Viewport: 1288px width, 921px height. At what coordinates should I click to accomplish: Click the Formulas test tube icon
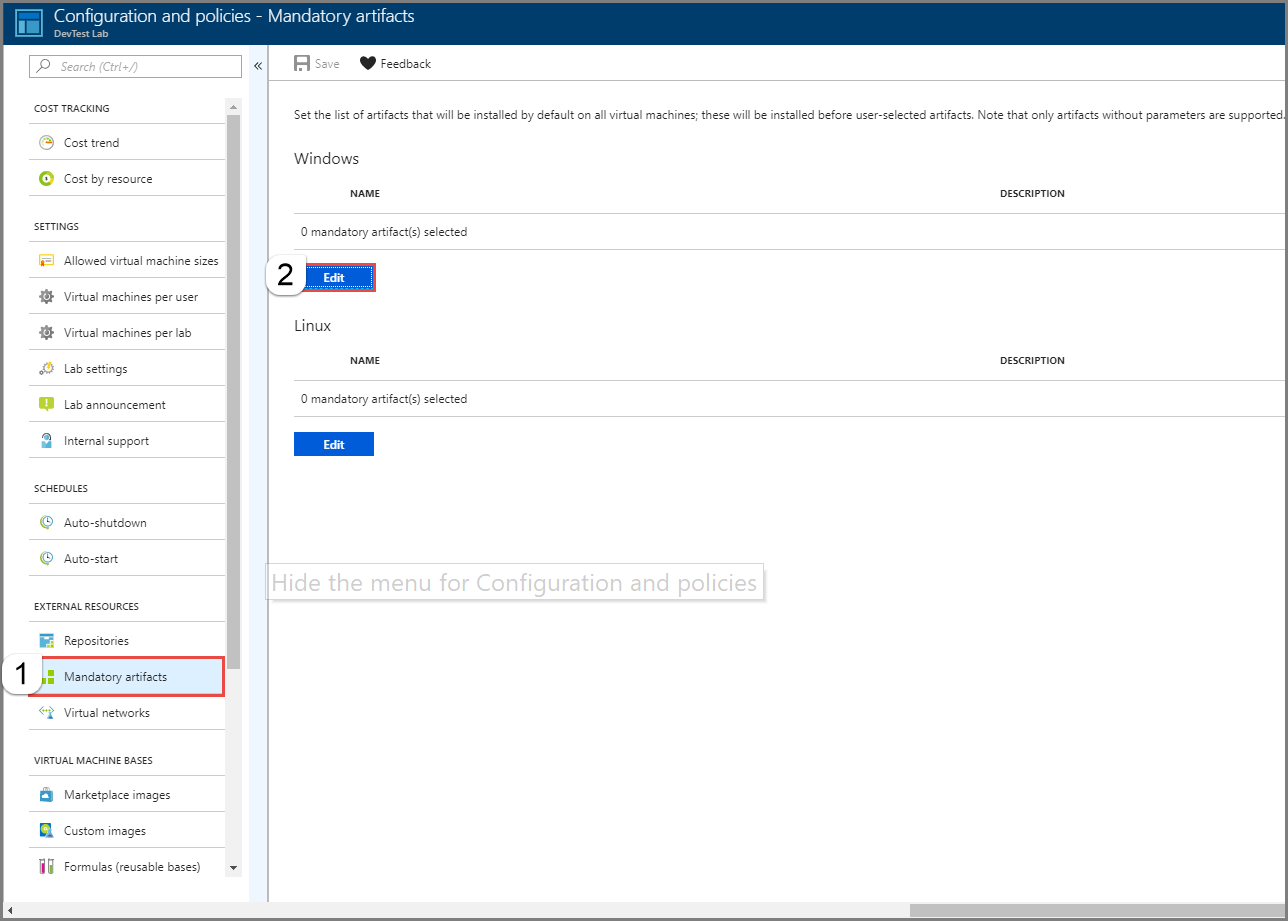(46, 867)
